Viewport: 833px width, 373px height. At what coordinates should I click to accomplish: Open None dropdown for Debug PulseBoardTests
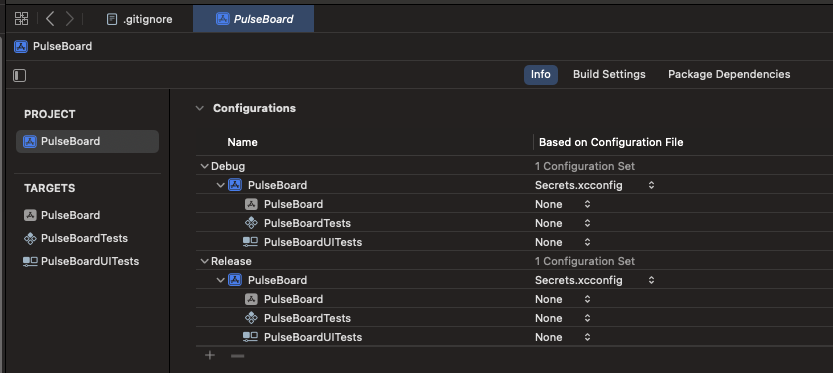(563, 223)
